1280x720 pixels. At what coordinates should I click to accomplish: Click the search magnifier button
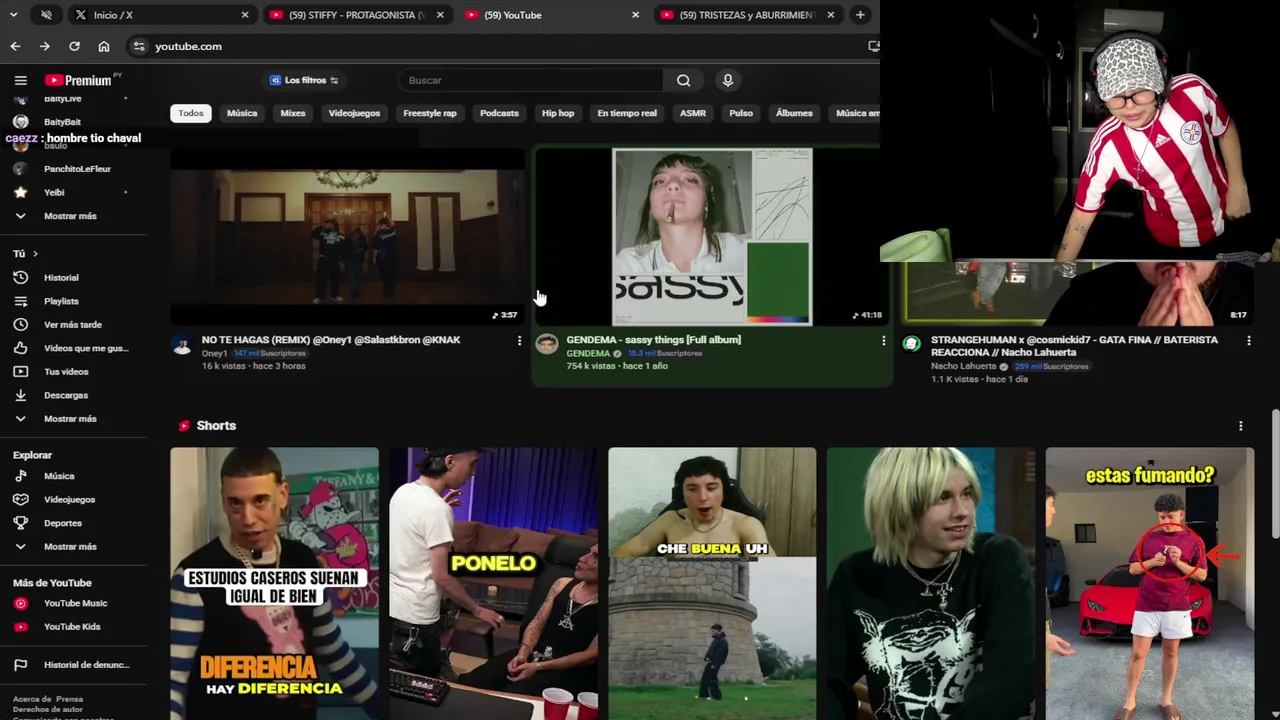pyautogui.click(x=683, y=80)
